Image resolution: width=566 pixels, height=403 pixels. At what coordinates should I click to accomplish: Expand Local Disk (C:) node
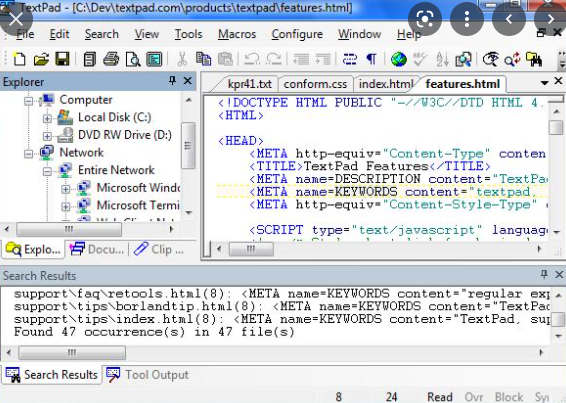click(47, 118)
